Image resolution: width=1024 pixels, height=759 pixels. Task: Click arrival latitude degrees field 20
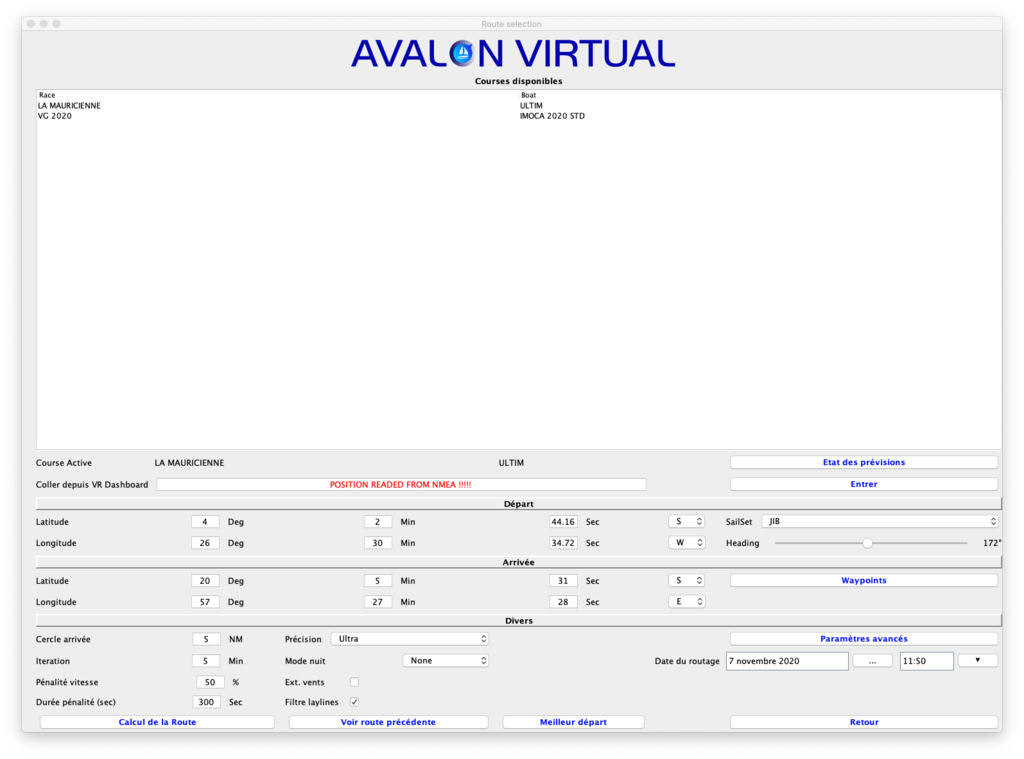click(x=205, y=581)
